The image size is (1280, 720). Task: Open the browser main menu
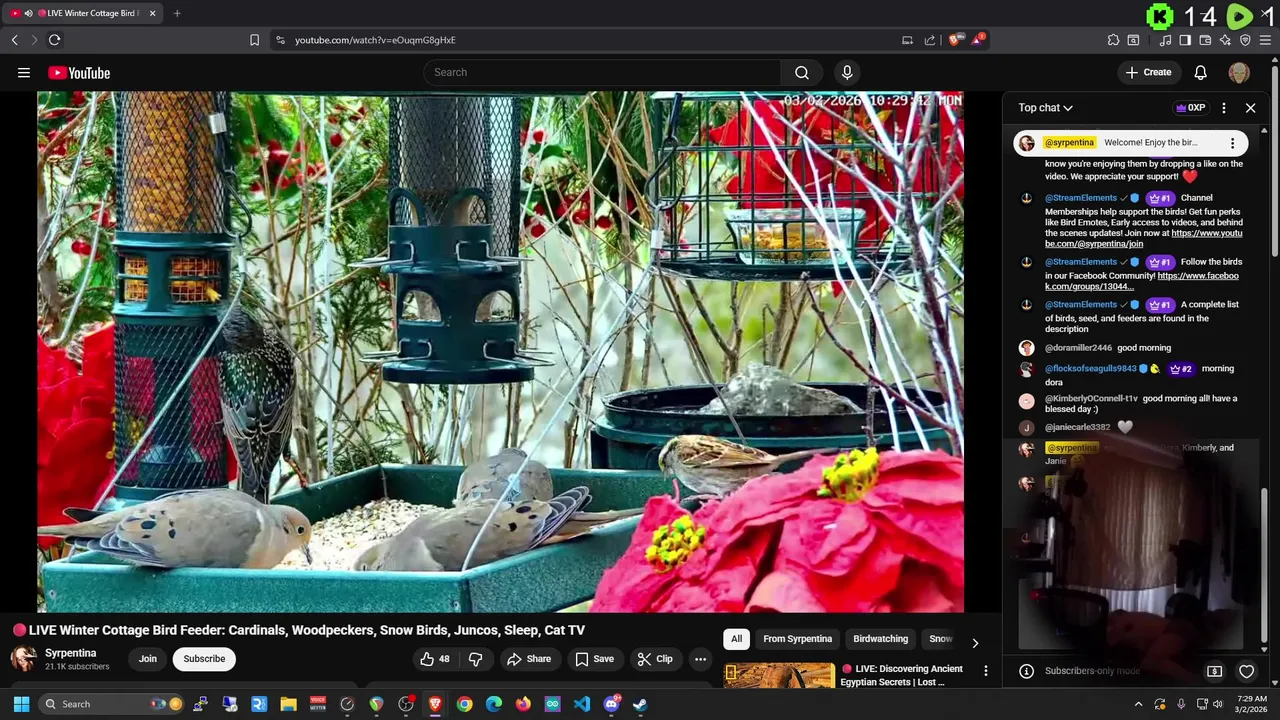(x=1266, y=40)
